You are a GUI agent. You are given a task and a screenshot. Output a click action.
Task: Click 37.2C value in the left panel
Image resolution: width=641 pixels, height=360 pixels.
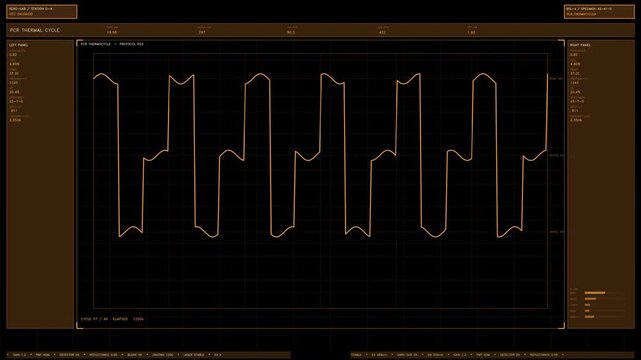click(x=14, y=74)
